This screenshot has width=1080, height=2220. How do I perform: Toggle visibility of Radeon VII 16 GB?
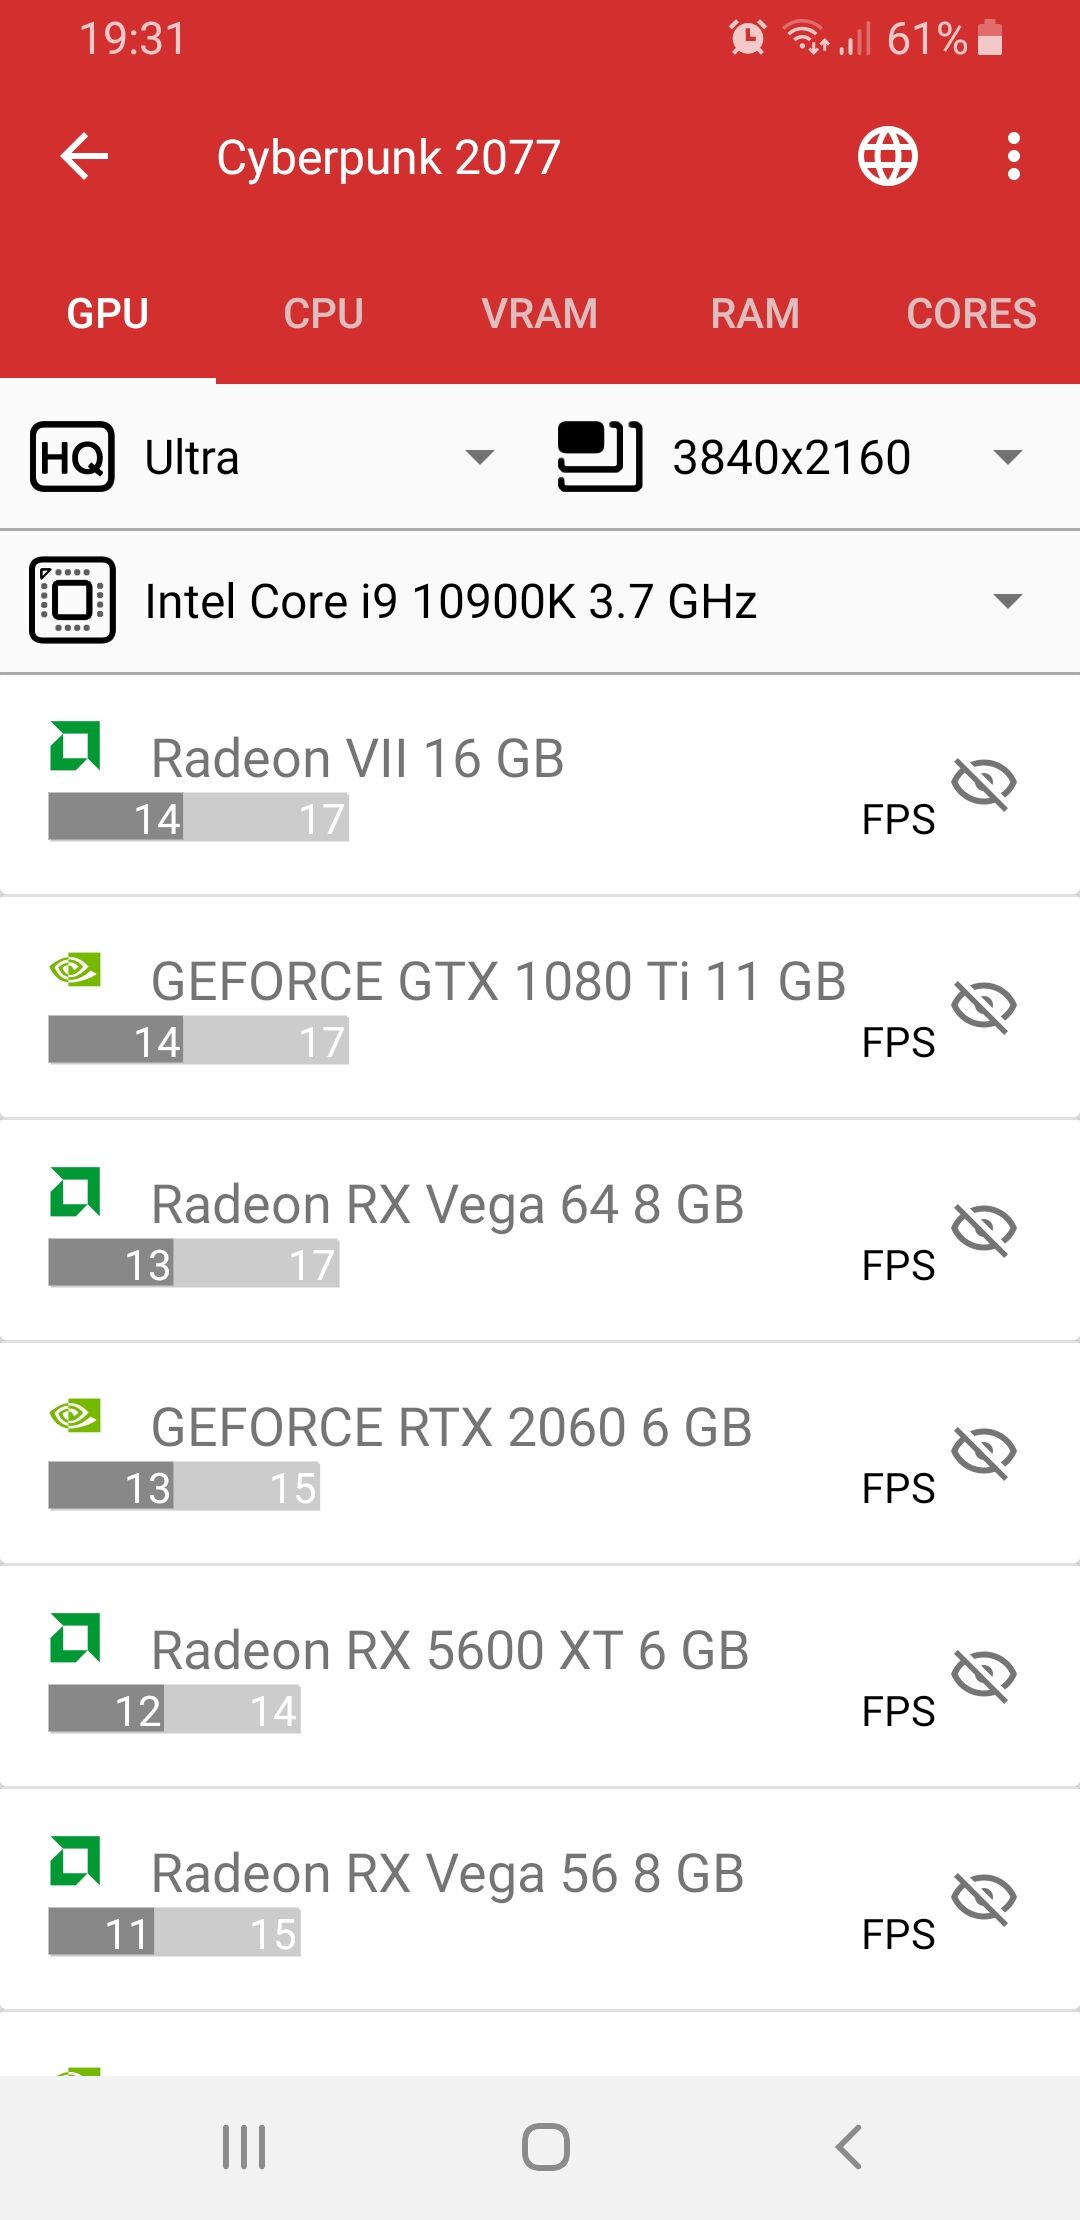click(x=984, y=783)
